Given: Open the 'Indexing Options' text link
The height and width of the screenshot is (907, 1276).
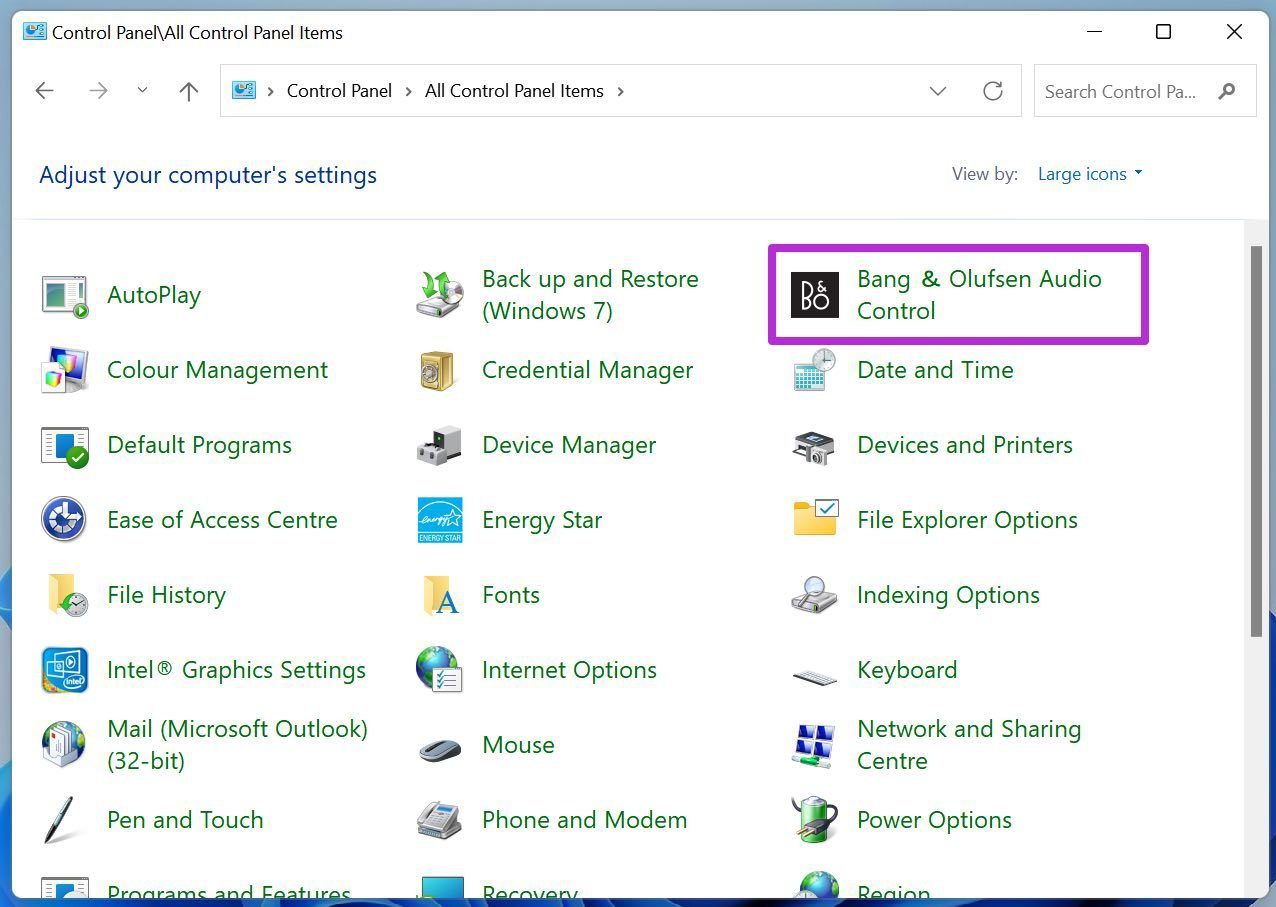Looking at the screenshot, I should [948, 595].
